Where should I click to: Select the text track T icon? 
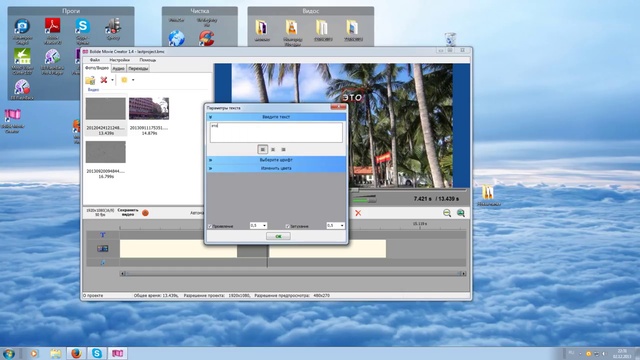[102, 235]
